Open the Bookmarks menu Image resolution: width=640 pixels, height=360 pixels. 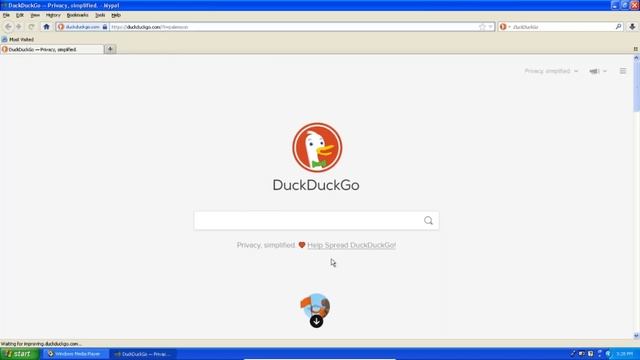[78, 15]
